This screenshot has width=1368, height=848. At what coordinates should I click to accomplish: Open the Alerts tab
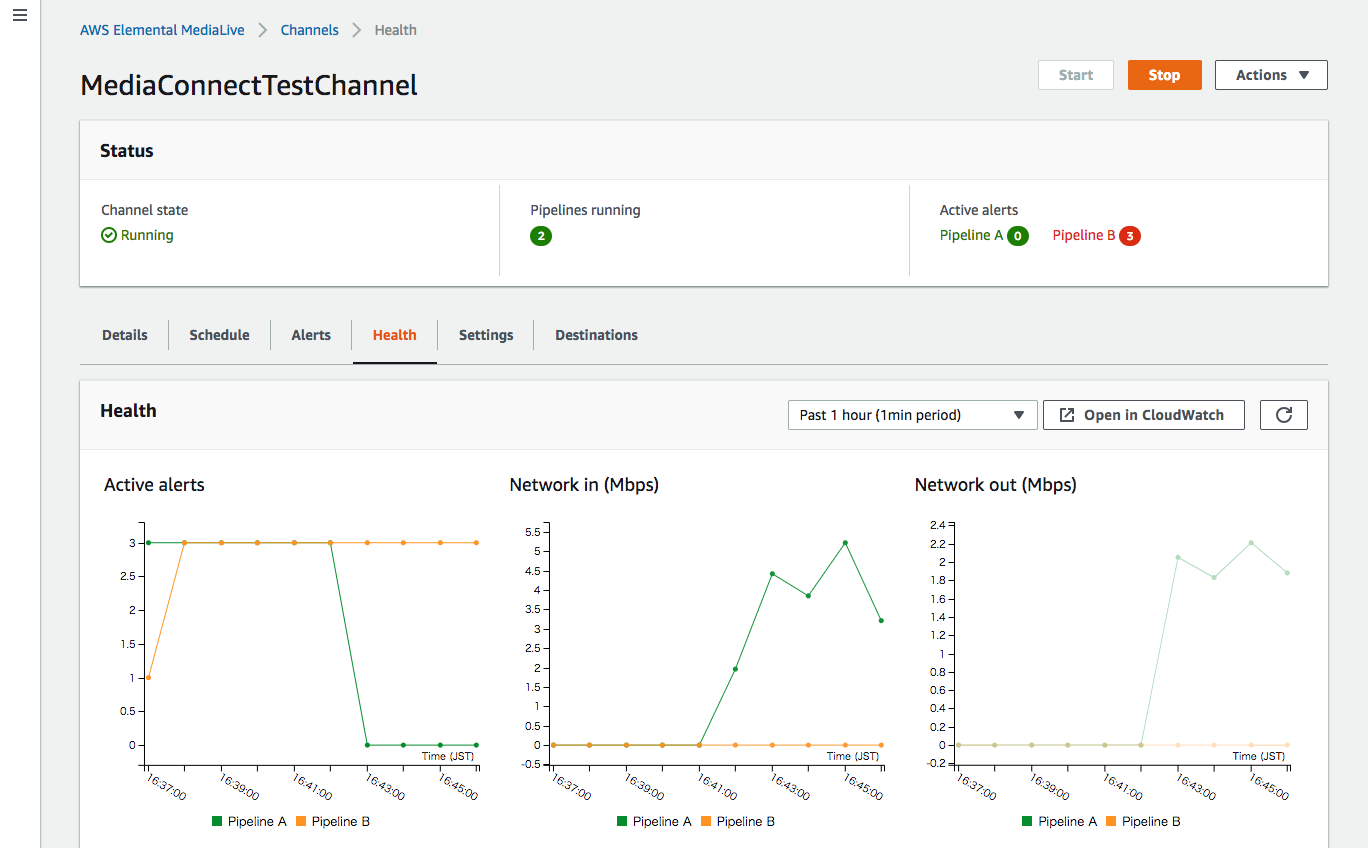[311, 335]
